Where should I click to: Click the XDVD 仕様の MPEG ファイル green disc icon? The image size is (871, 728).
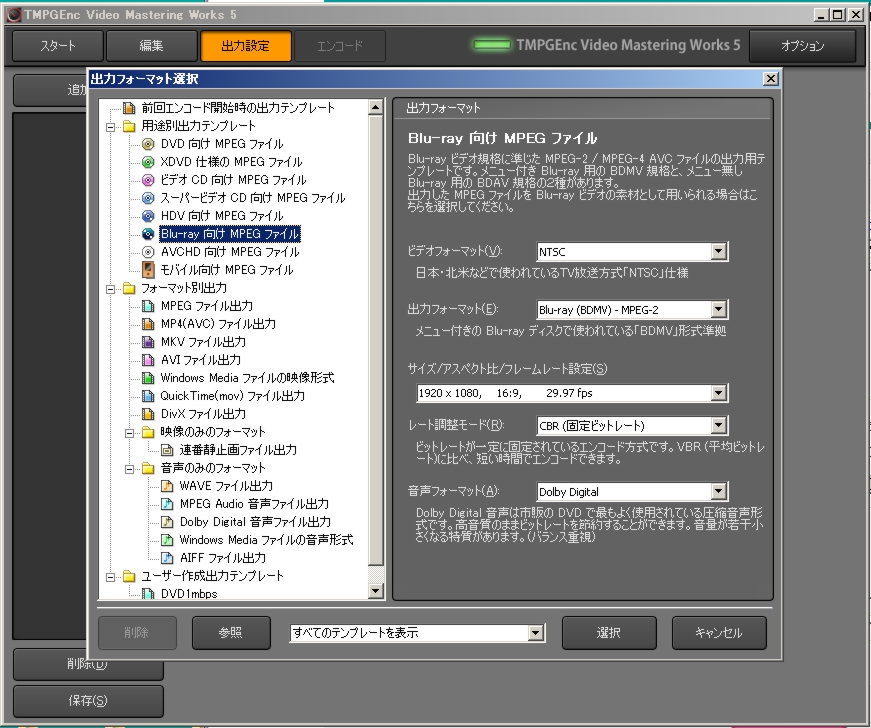(148, 162)
